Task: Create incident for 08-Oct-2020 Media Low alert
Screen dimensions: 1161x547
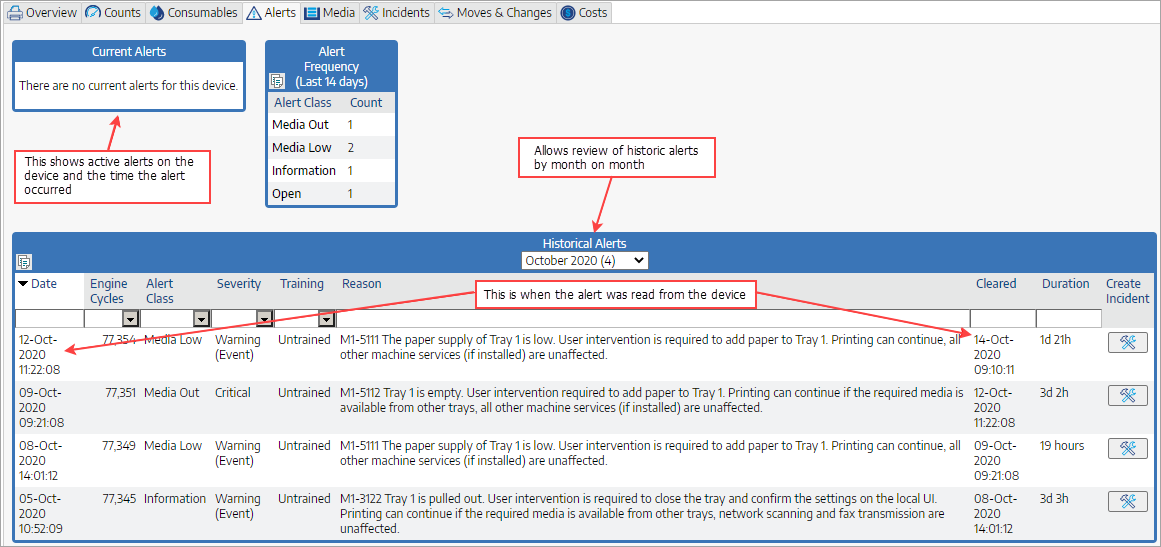Action: pos(1128,448)
